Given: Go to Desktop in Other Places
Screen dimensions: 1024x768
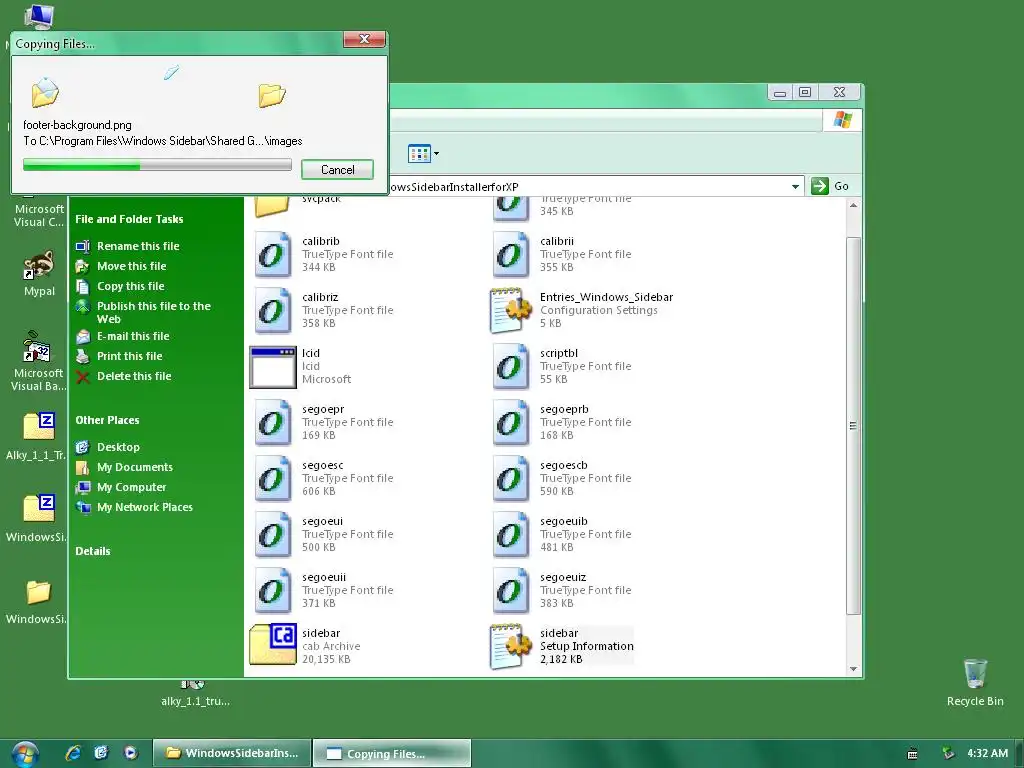Looking at the screenshot, I should (x=118, y=447).
